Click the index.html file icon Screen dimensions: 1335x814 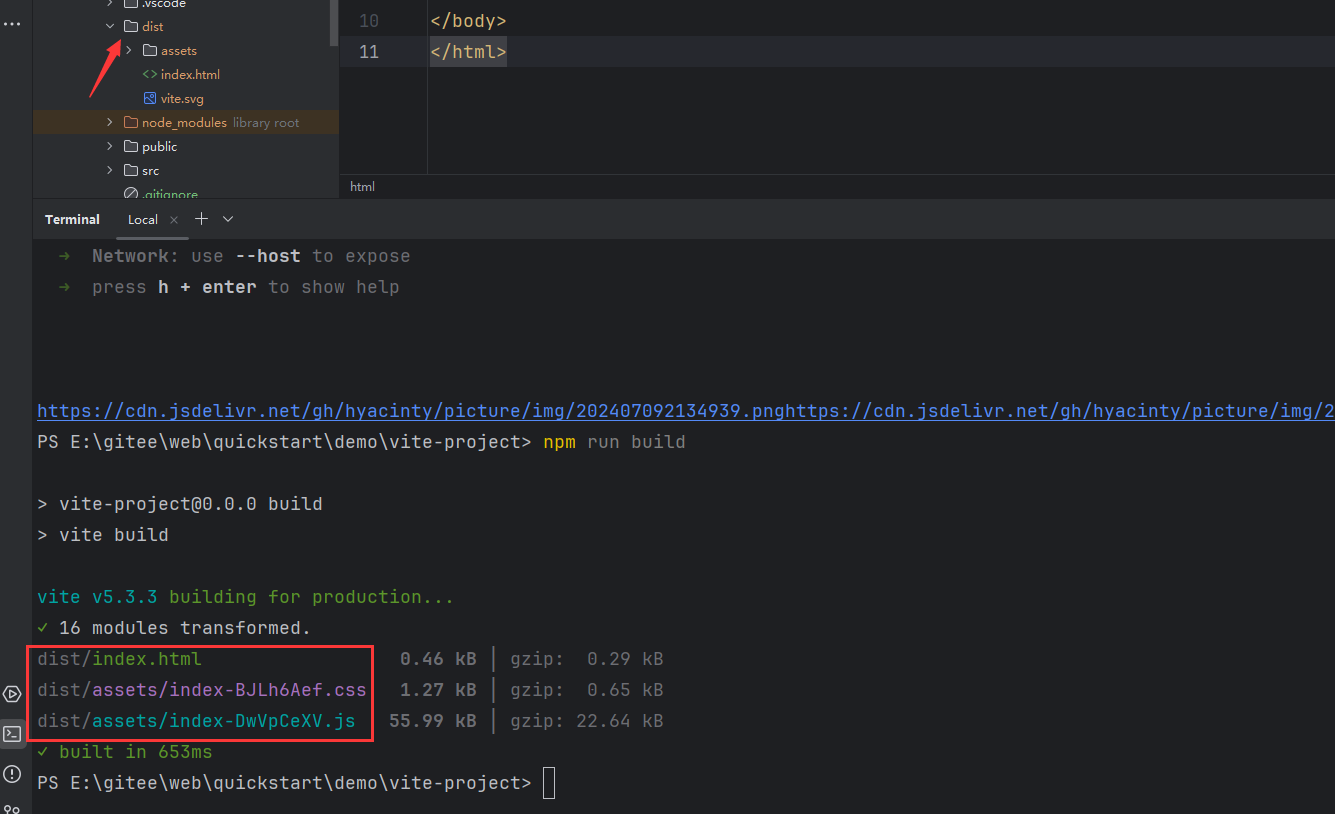150,74
